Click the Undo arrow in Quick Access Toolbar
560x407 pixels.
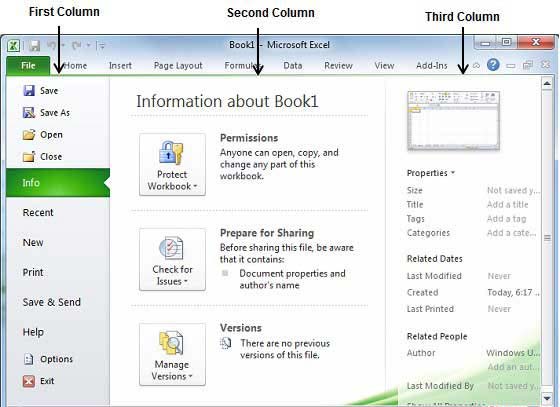coord(52,45)
